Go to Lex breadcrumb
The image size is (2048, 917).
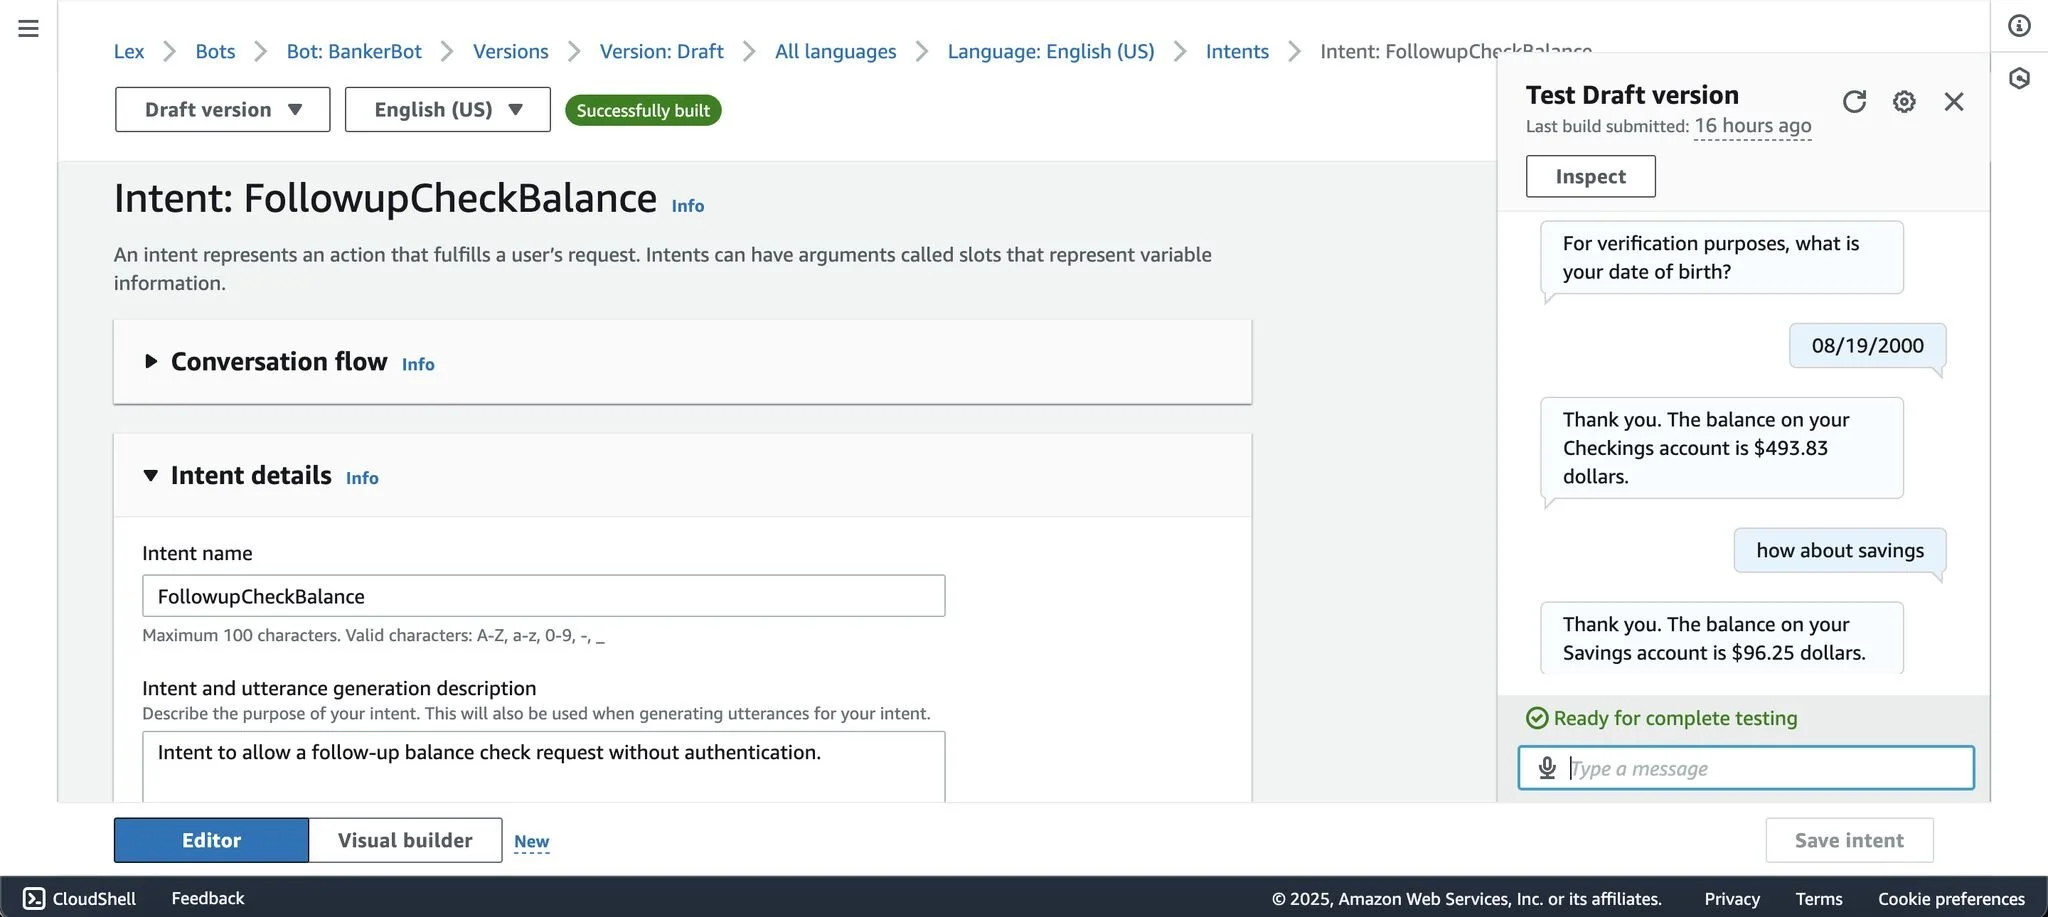tap(128, 51)
